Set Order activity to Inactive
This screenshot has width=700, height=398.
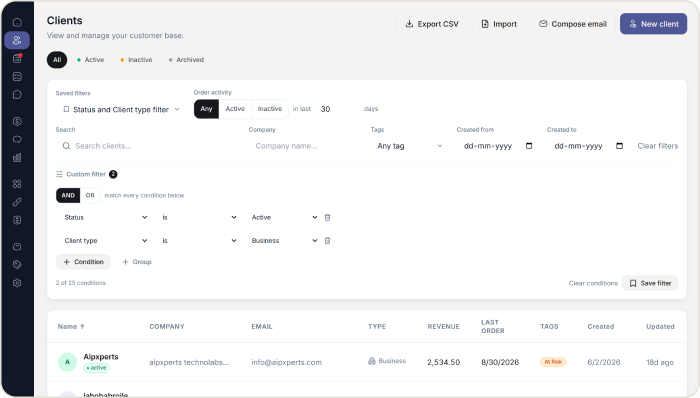270,109
